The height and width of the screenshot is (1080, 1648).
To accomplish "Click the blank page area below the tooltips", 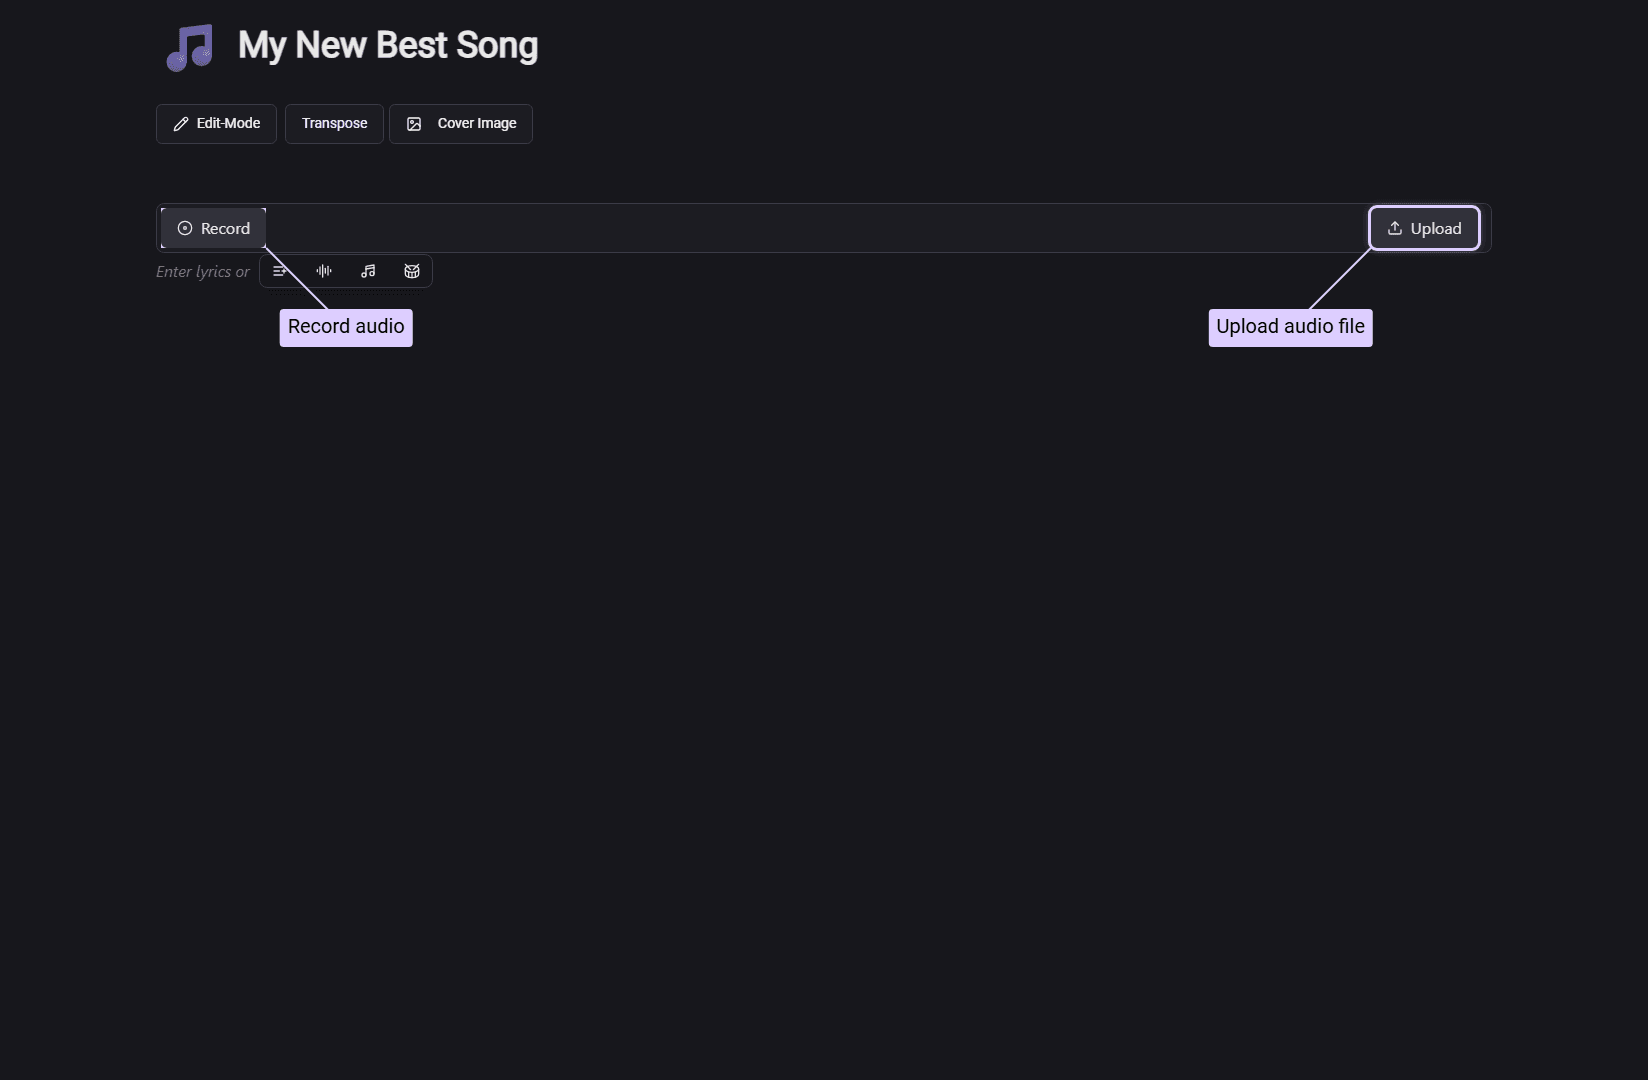I will tap(800, 650).
